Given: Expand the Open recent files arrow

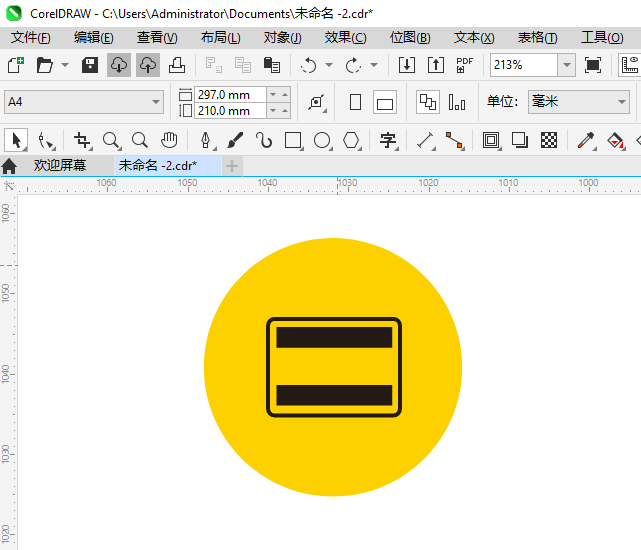Looking at the screenshot, I should [65, 65].
